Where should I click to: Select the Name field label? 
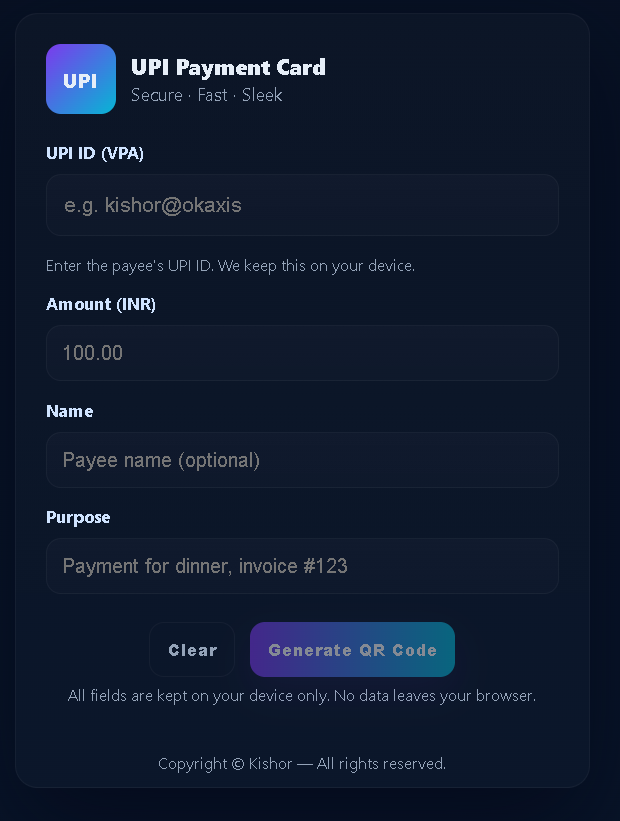[x=70, y=411]
